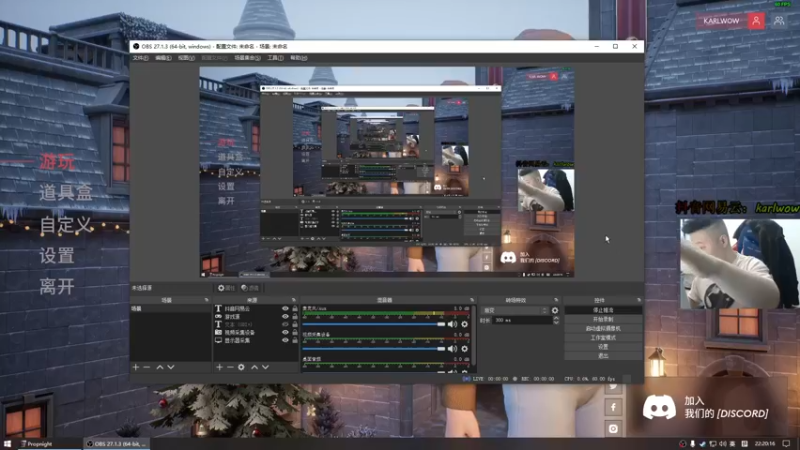Open the 视图(V) menu
Screen dimensions: 800x450
[186, 58]
